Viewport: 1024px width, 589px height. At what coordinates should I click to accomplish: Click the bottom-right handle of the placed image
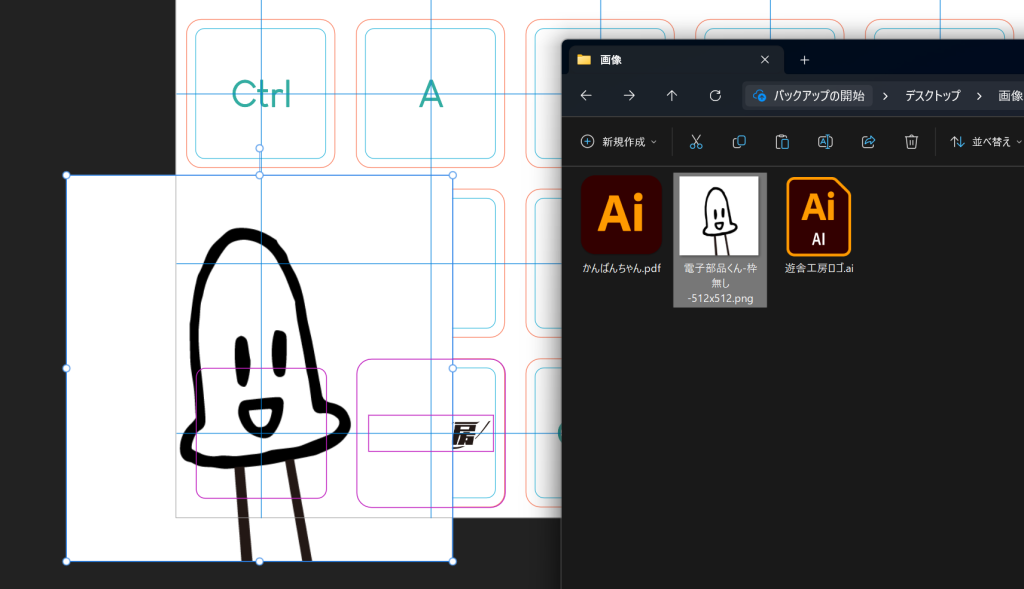coord(453,561)
